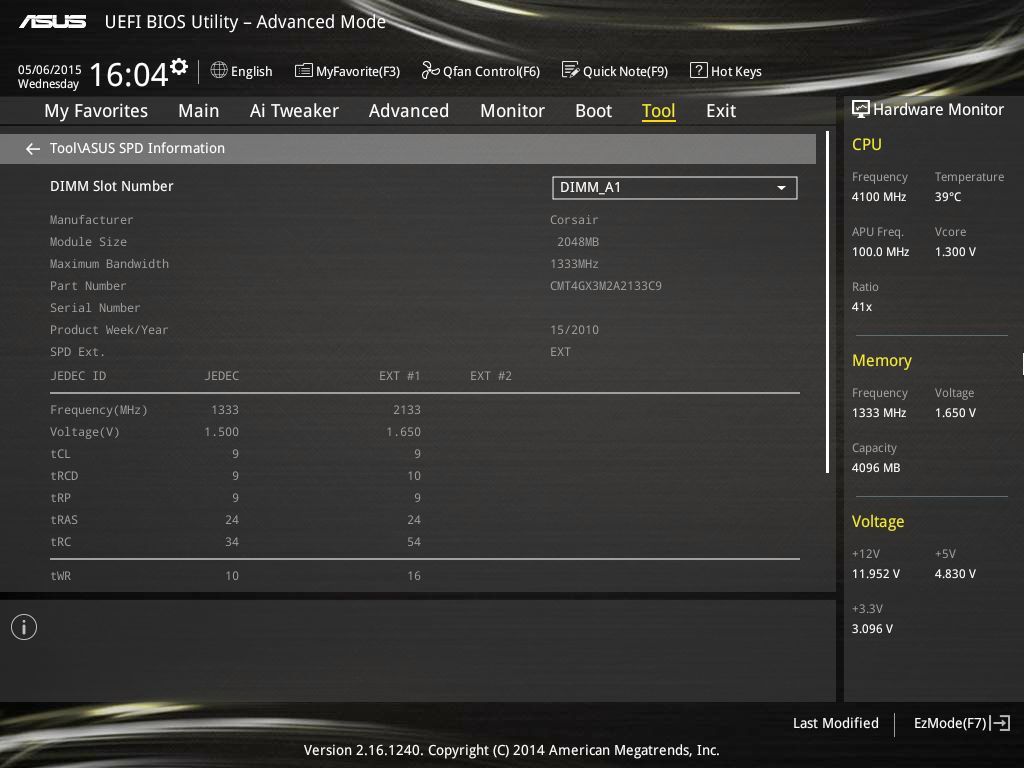Switch to the Monitor tab
This screenshot has width=1024, height=768.
512,111
